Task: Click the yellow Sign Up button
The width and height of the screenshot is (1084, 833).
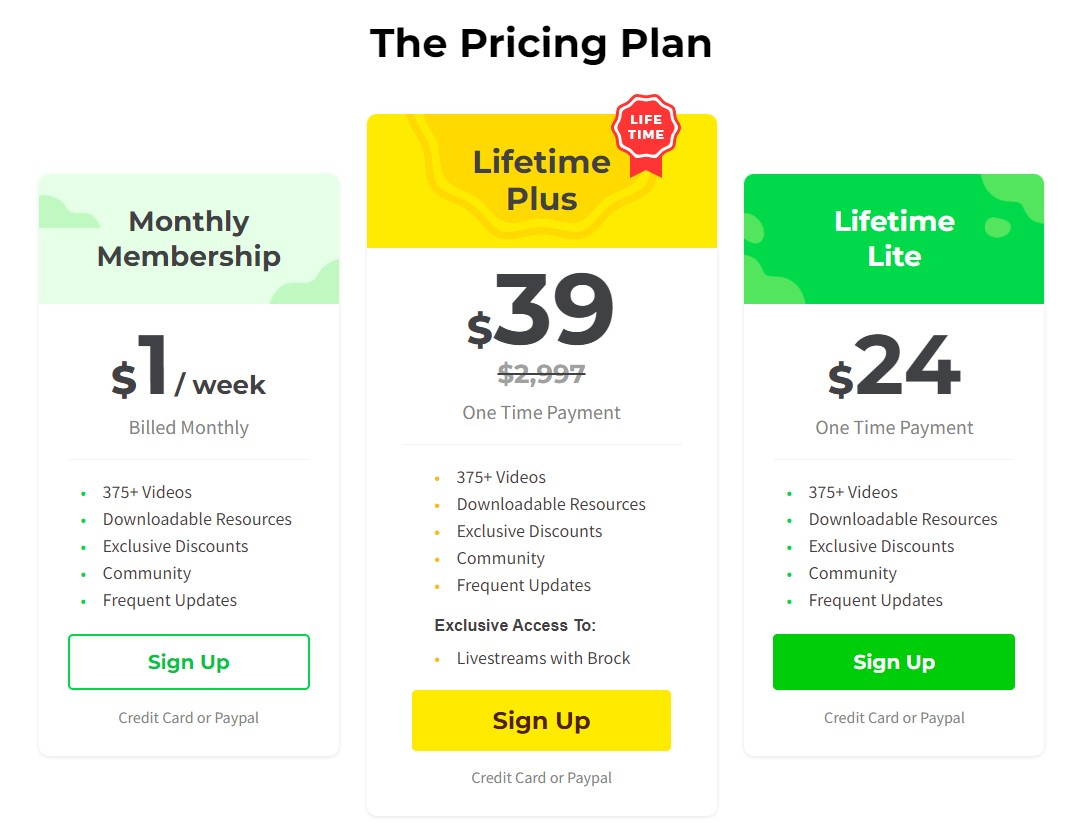Action: [541, 720]
